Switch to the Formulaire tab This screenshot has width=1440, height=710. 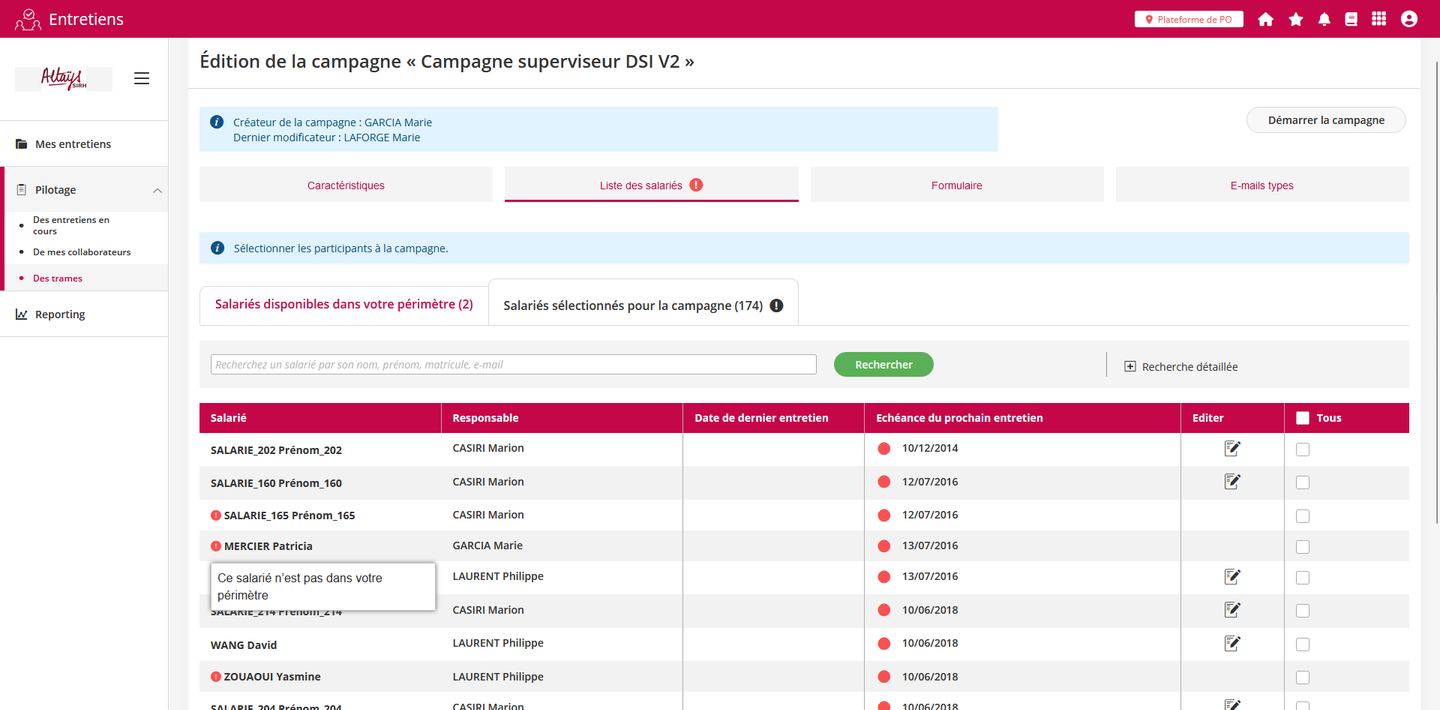pos(956,185)
